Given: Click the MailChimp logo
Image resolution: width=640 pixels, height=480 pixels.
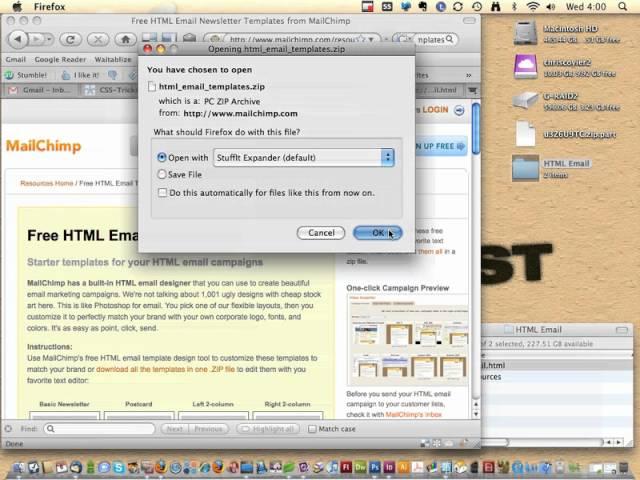Looking at the screenshot, I should coord(44,146).
